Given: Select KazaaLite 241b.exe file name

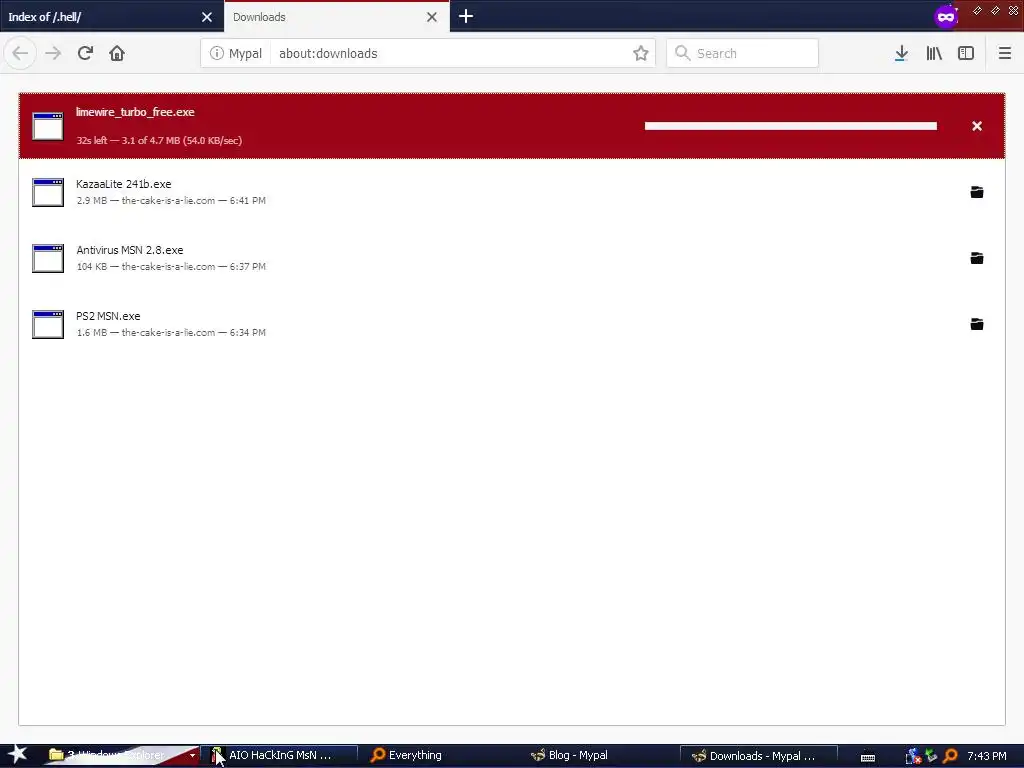Looking at the screenshot, I should (123, 184).
